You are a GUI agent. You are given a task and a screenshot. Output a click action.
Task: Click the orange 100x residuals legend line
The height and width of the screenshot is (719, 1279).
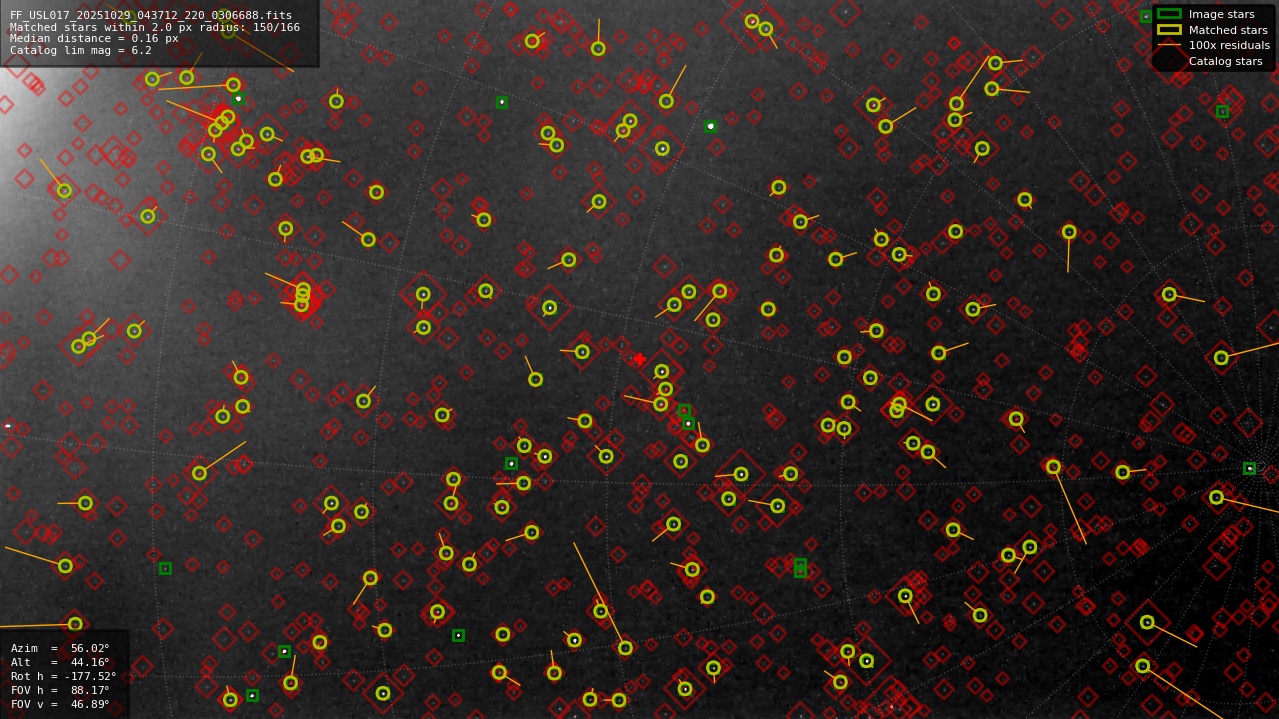pyautogui.click(x=1169, y=46)
